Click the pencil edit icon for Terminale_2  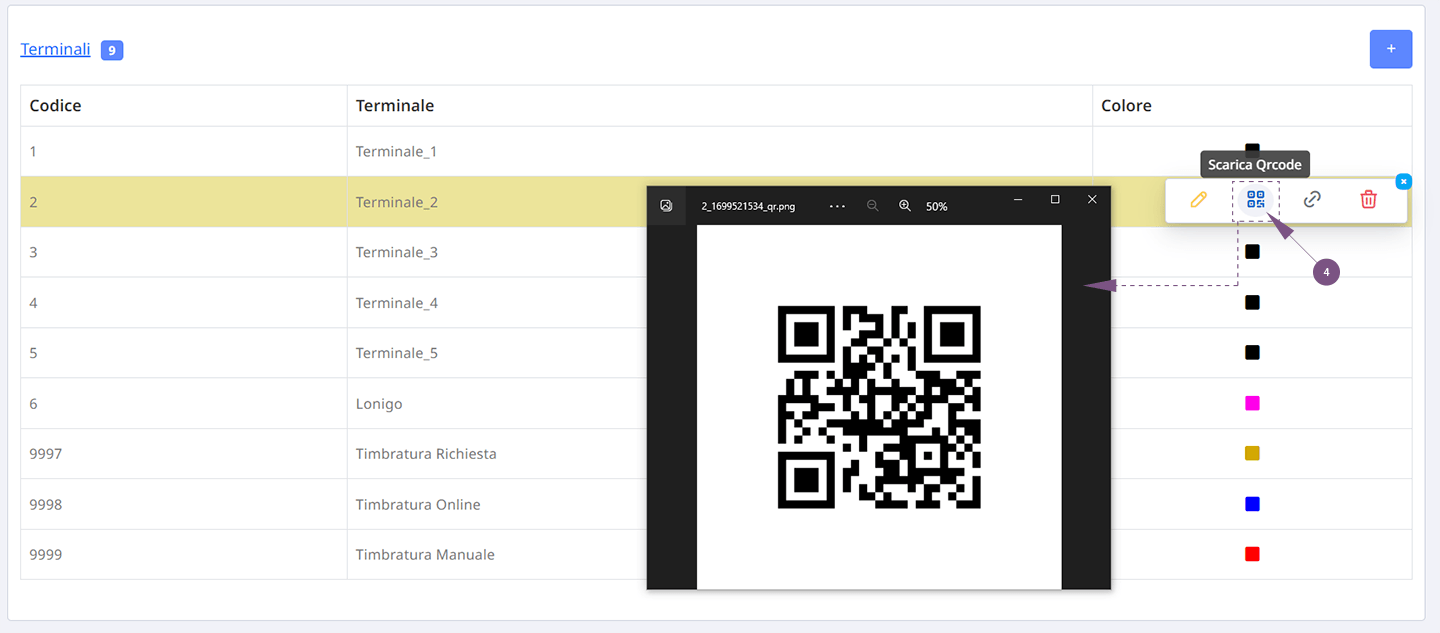tap(1198, 199)
